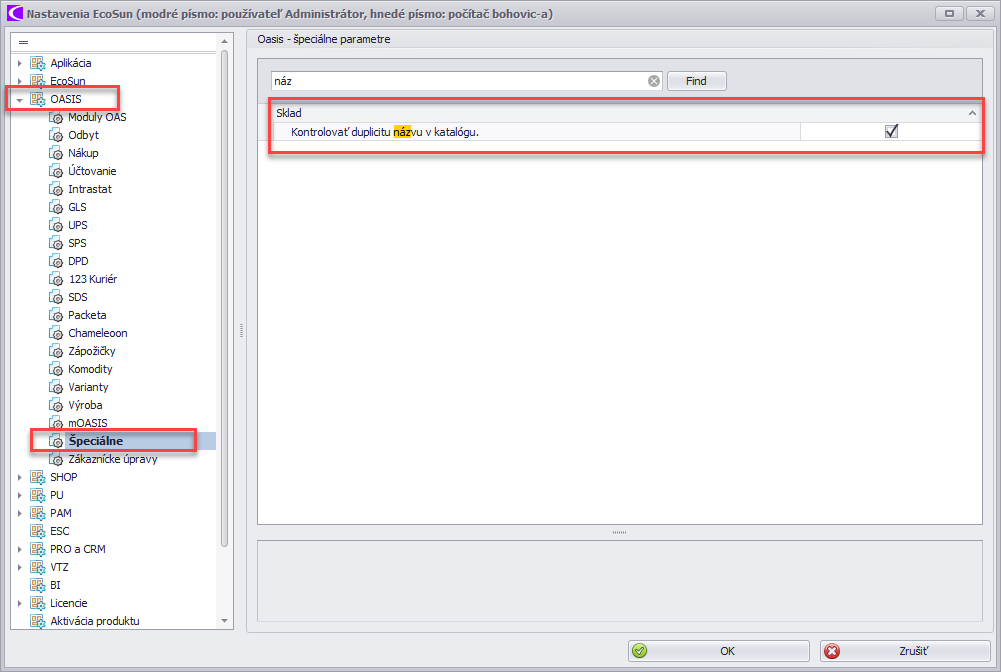Toggle Kontrolovať duplicitu názvu v katalógu checkbox
This screenshot has width=1001, height=672.
coord(892,132)
